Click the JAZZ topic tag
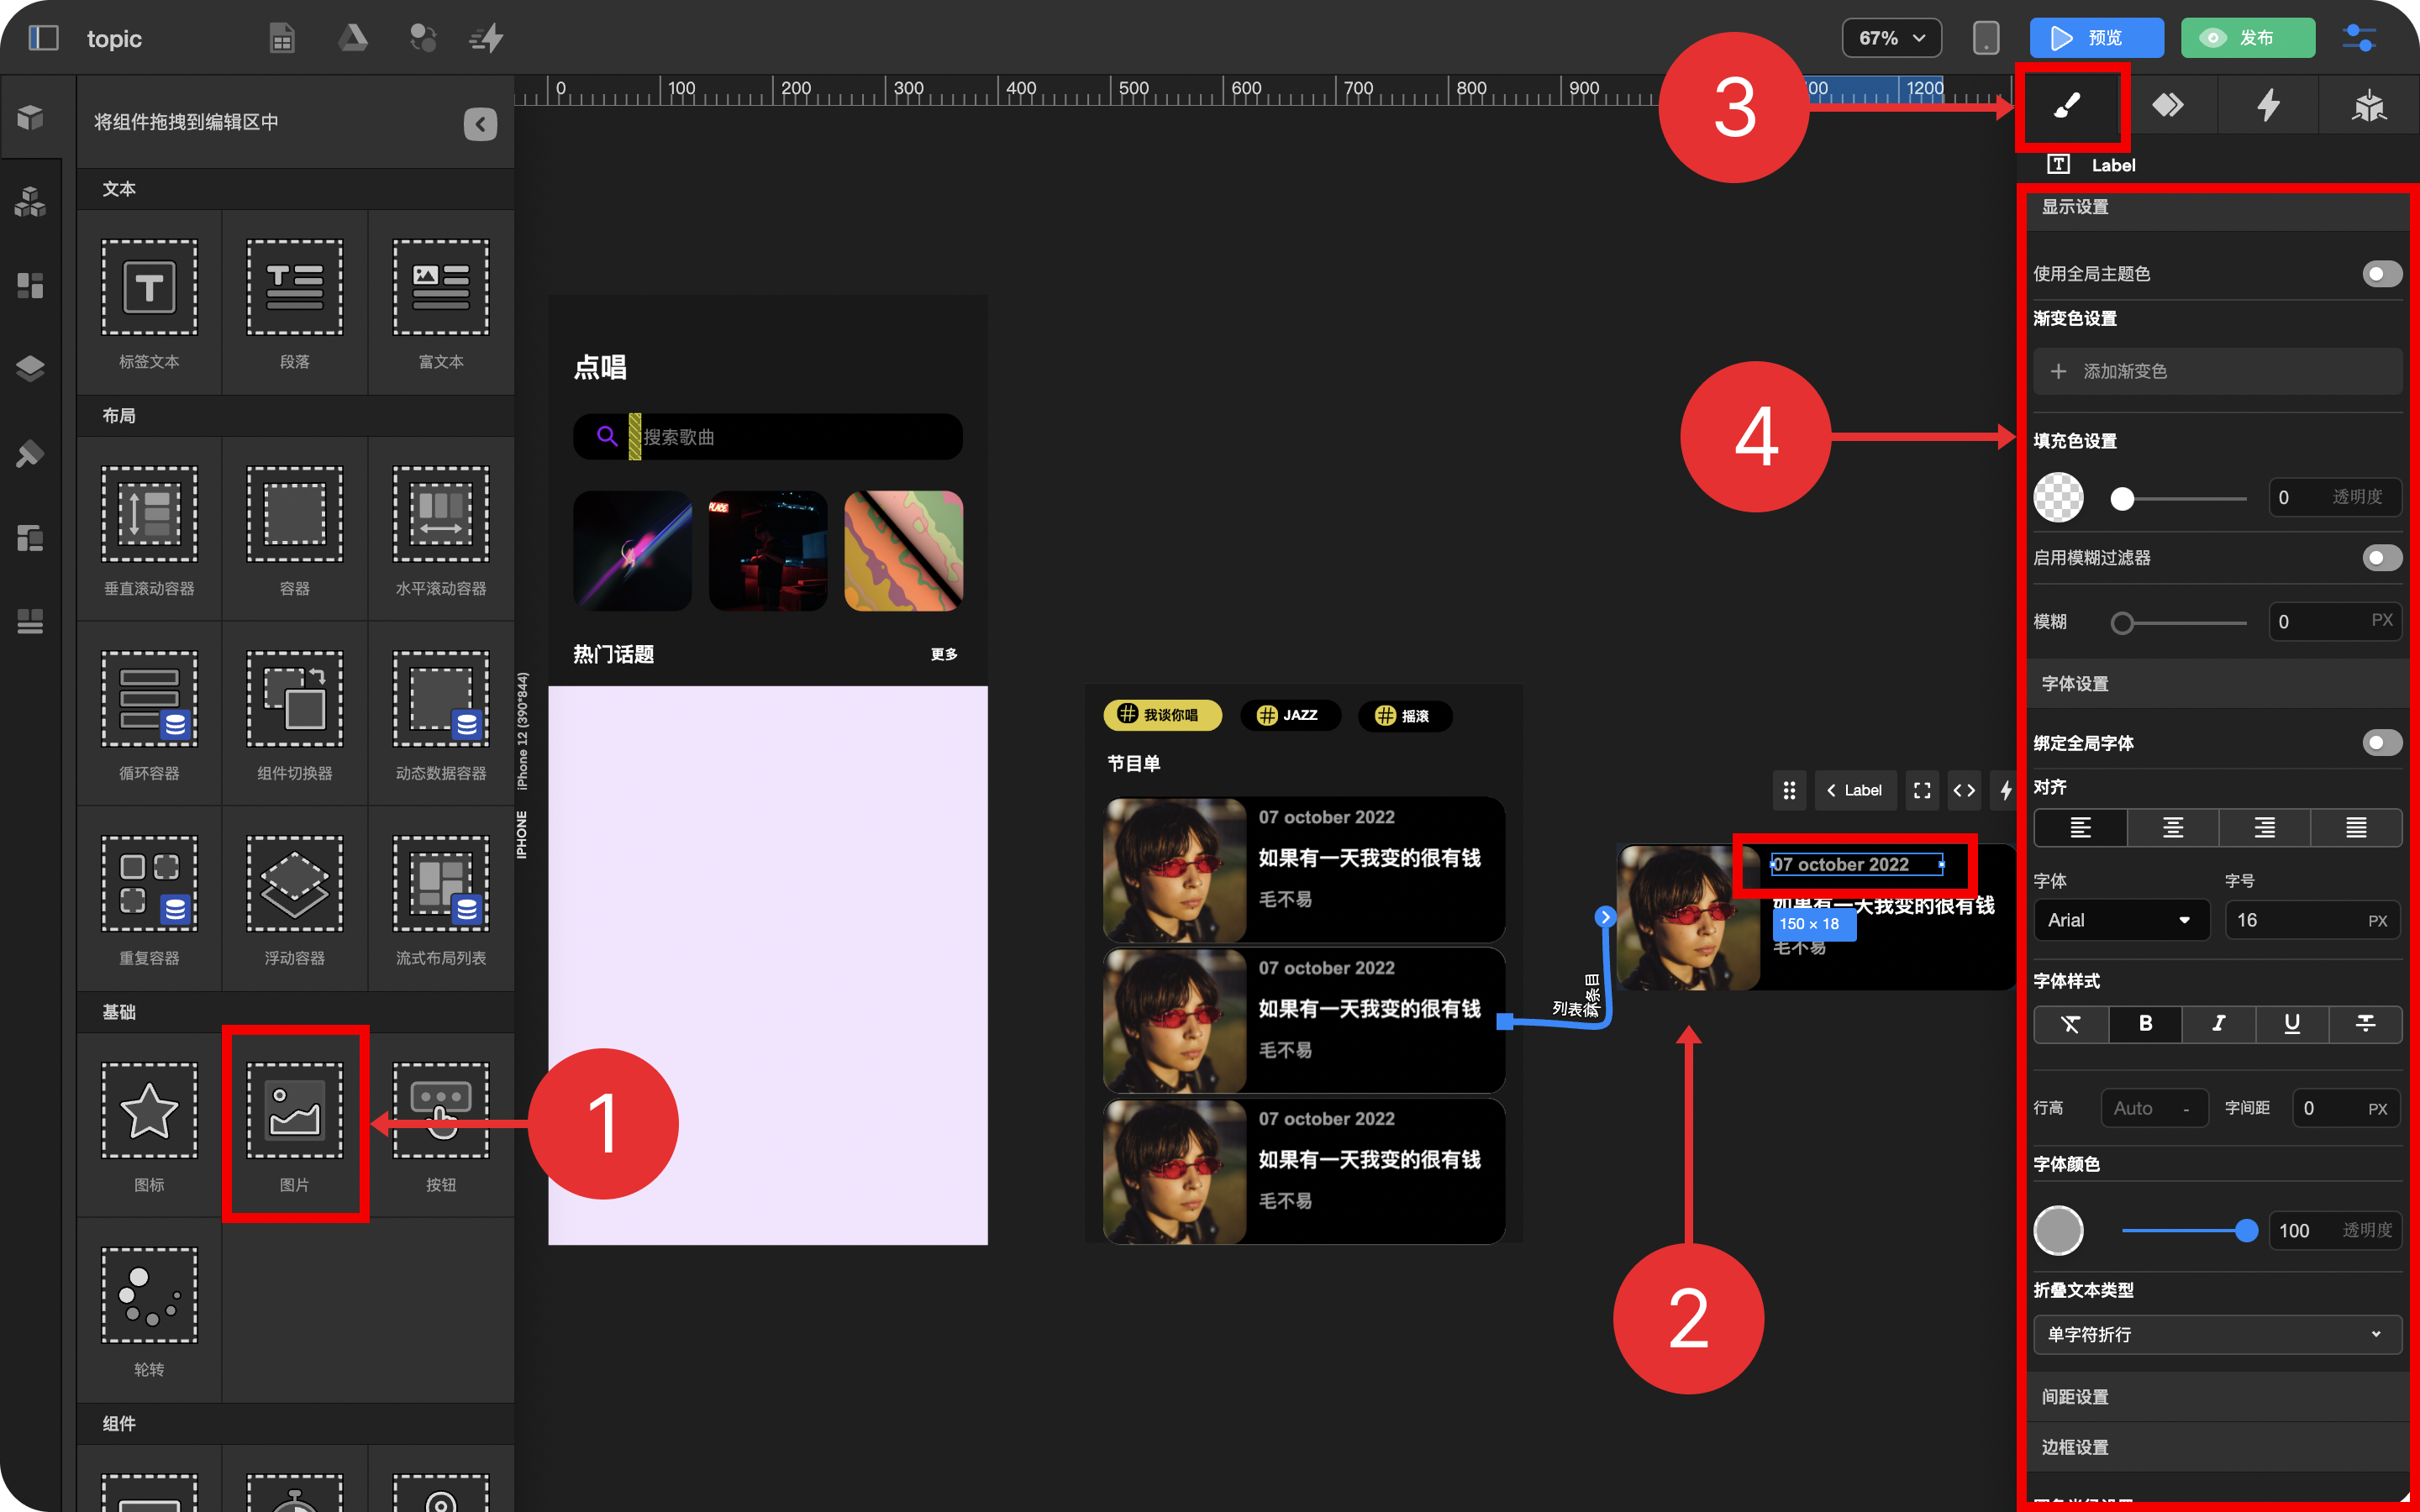 click(x=1289, y=715)
